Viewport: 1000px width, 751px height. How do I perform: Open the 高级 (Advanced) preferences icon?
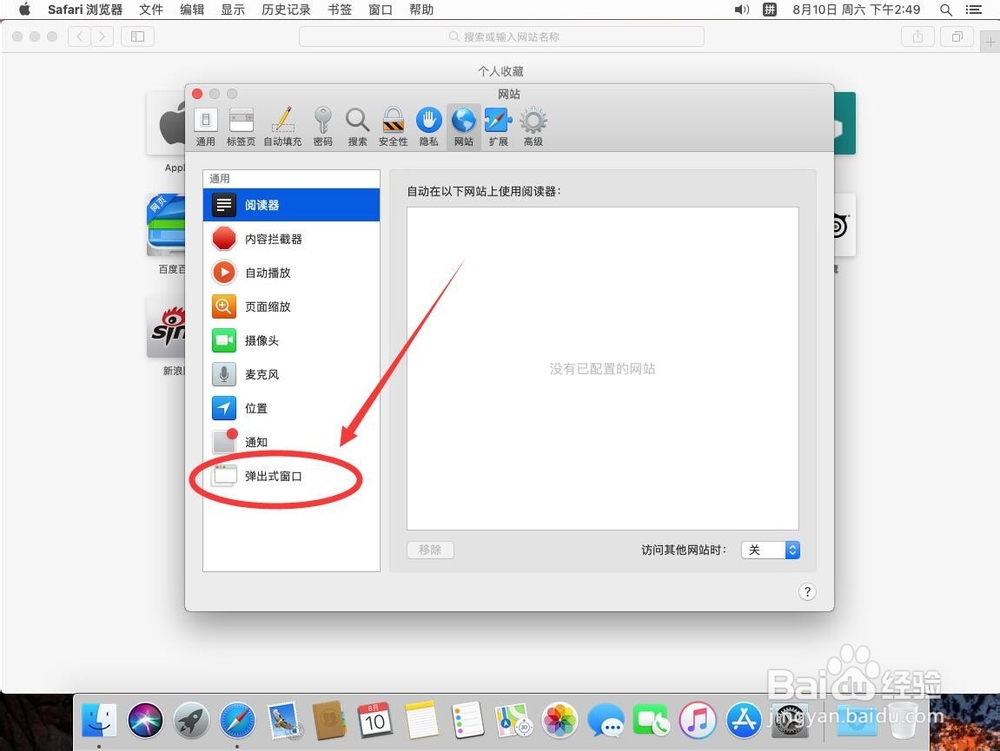point(533,124)
